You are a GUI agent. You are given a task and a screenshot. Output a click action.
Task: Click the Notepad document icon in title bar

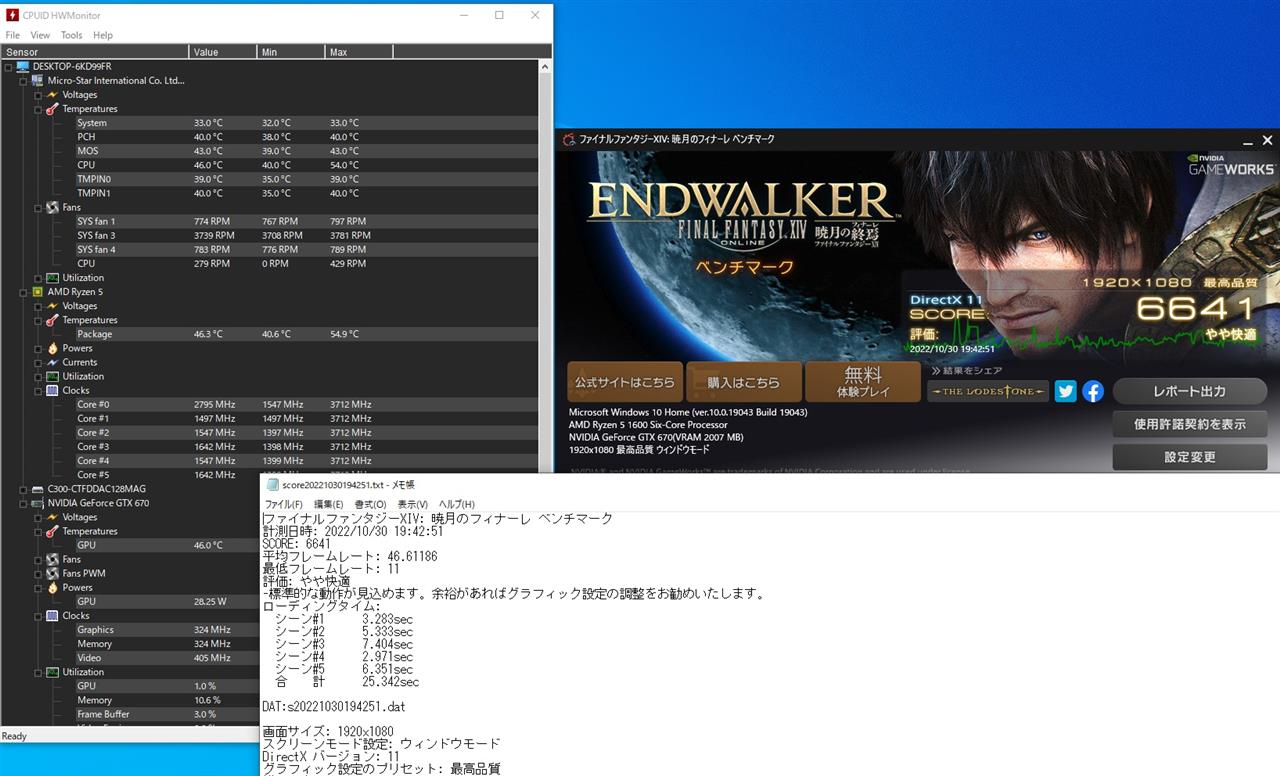coord(273,484)
